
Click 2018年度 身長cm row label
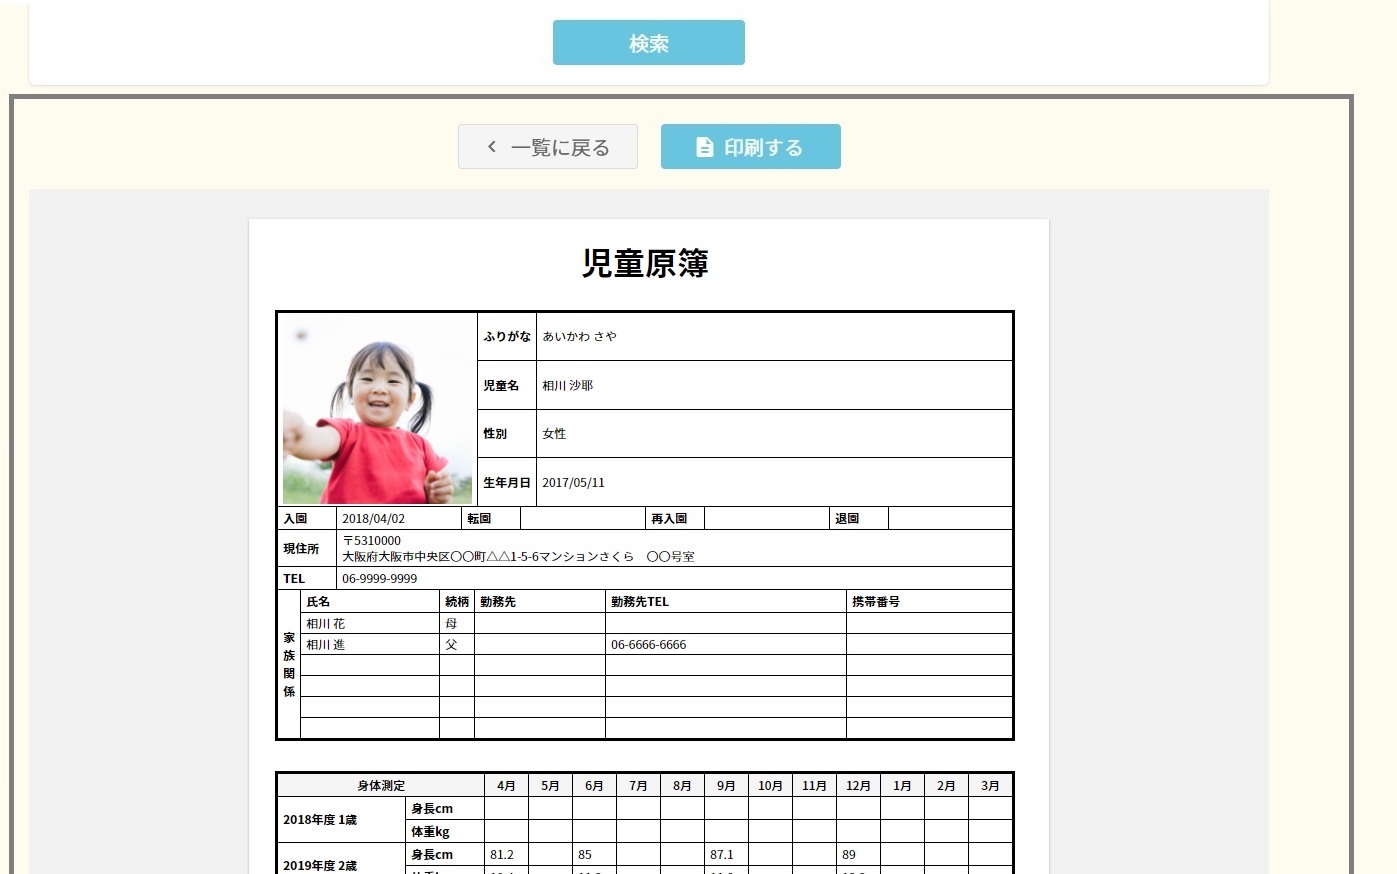[432, 808]
